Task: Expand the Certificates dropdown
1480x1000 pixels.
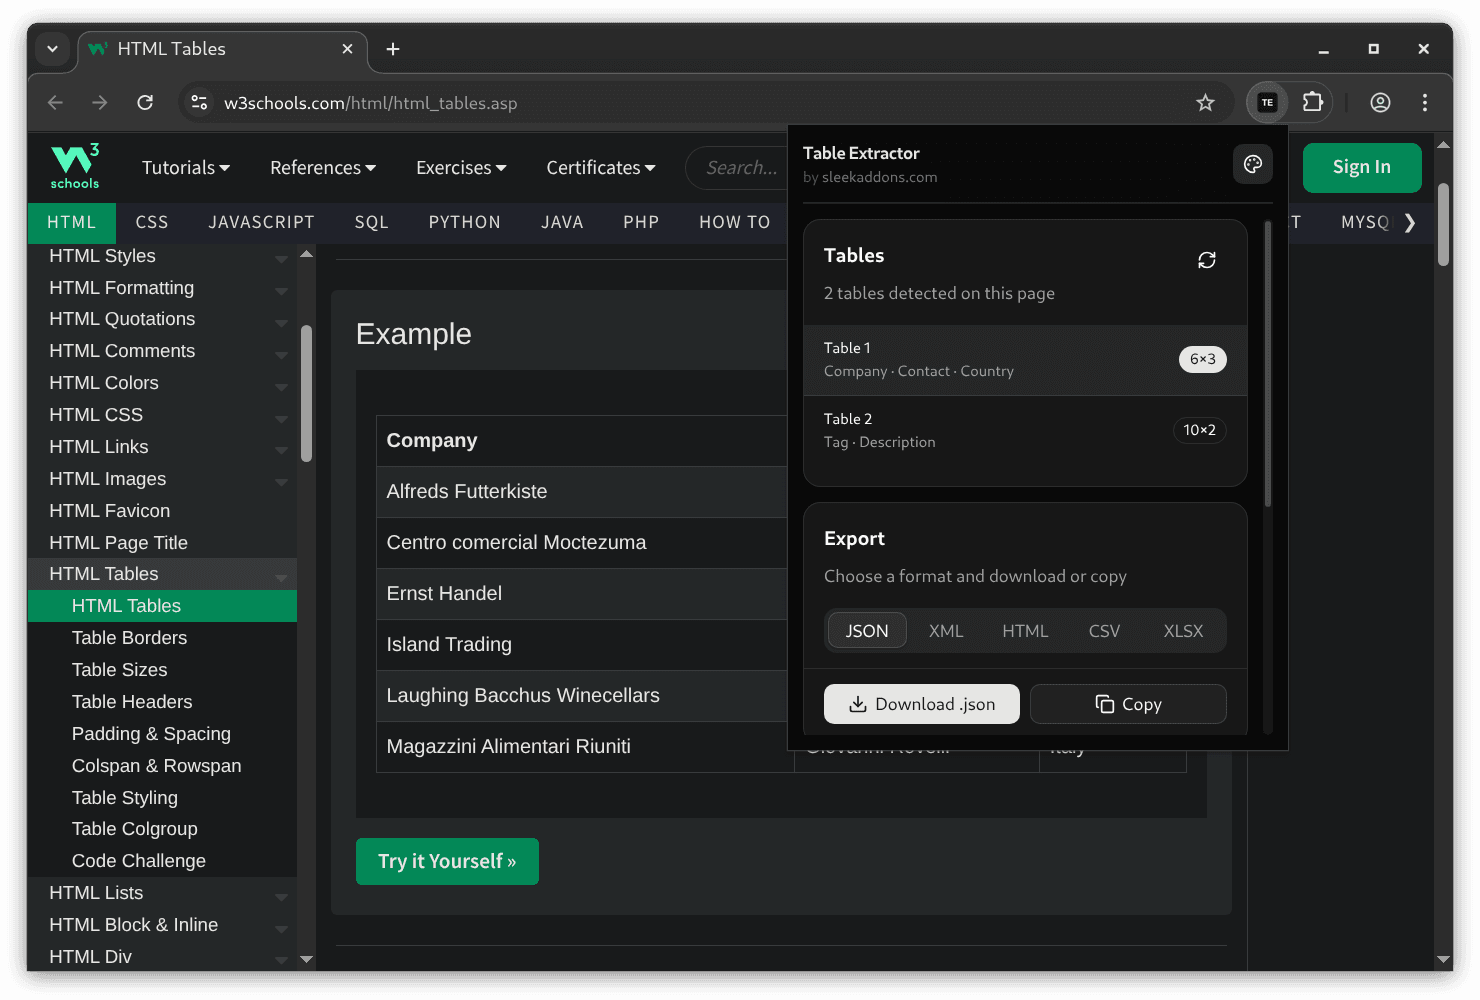Action: pyautogui.click(x=600, y=168)
